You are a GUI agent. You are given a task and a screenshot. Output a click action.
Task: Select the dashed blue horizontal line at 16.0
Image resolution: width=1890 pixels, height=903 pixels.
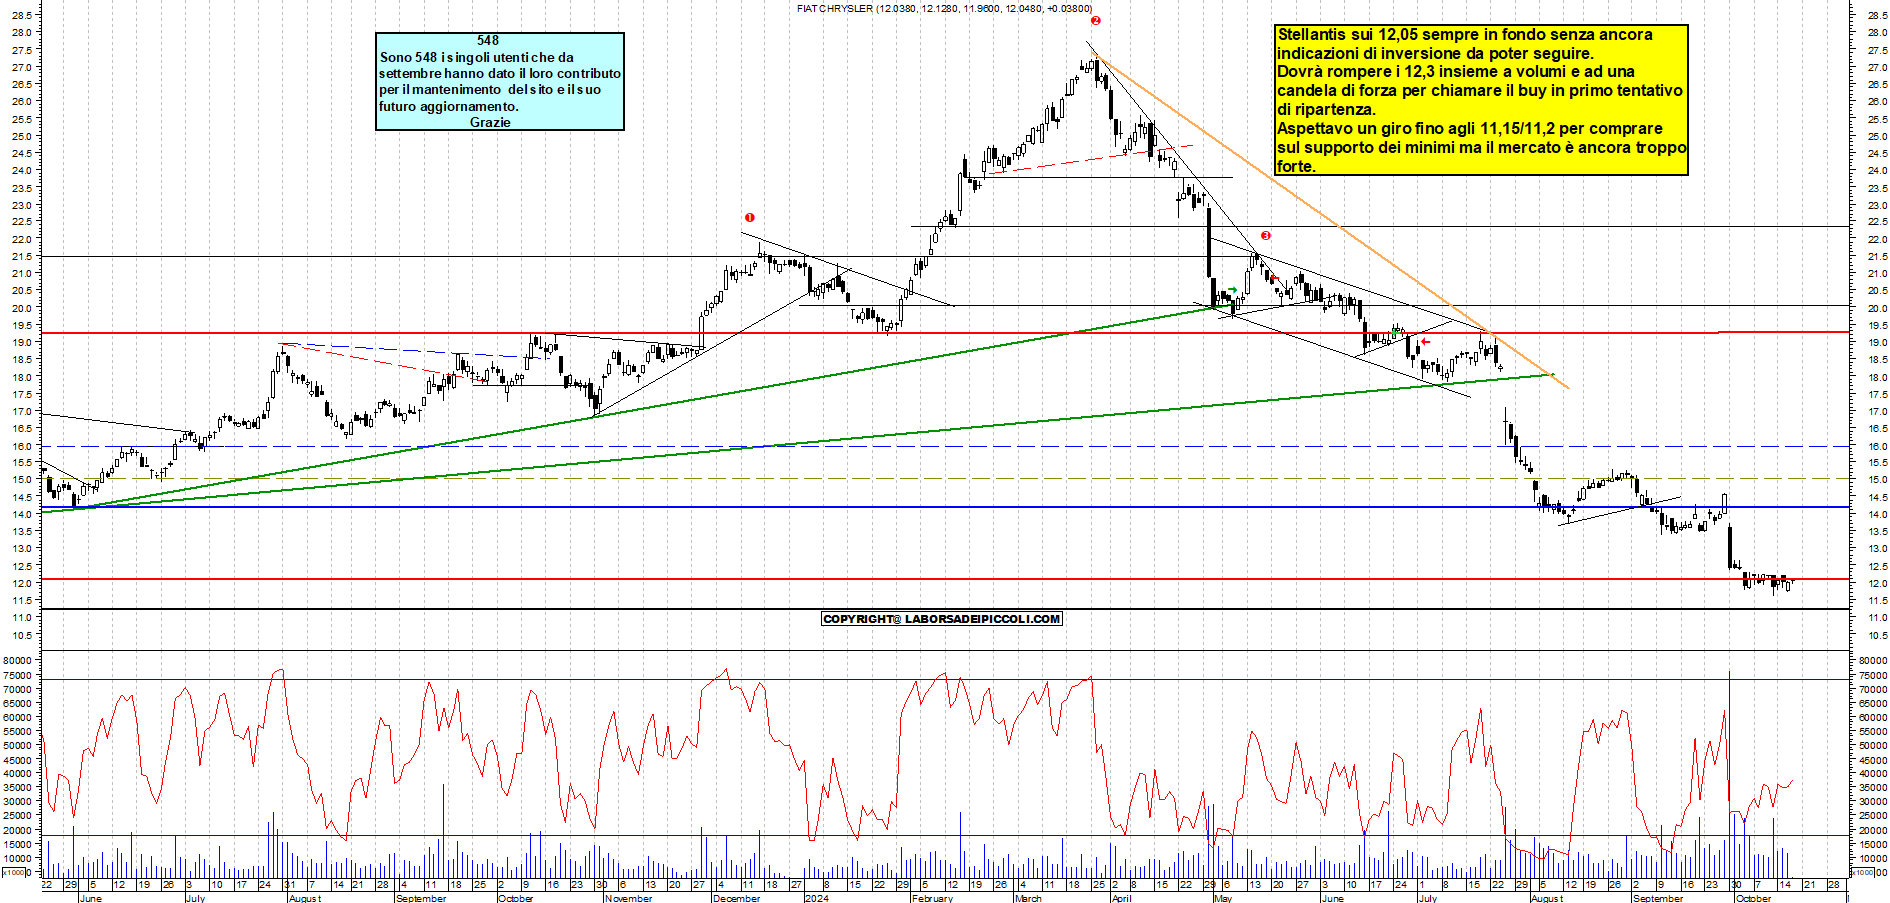[x=945, y=446]
